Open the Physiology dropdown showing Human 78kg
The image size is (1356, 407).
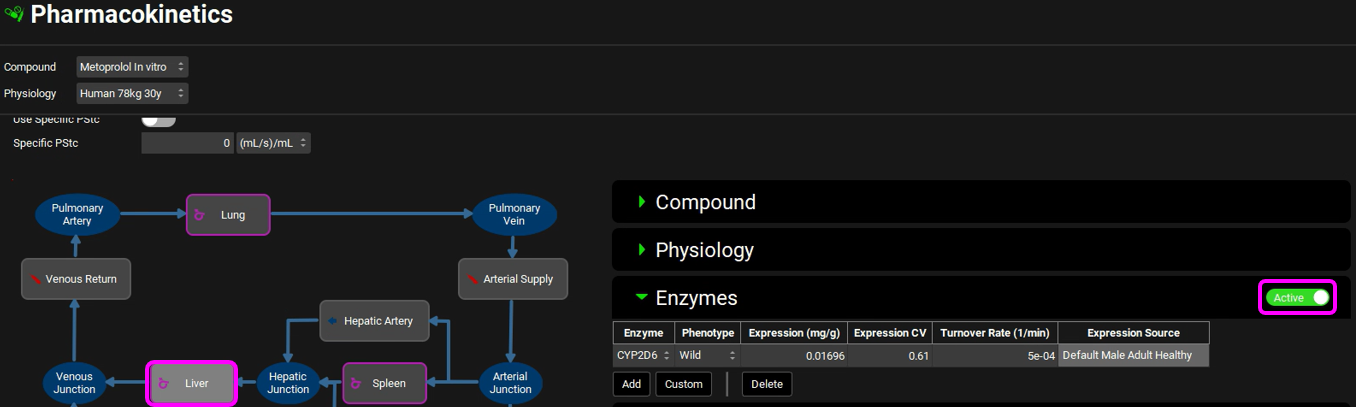[x=132, y=93]
